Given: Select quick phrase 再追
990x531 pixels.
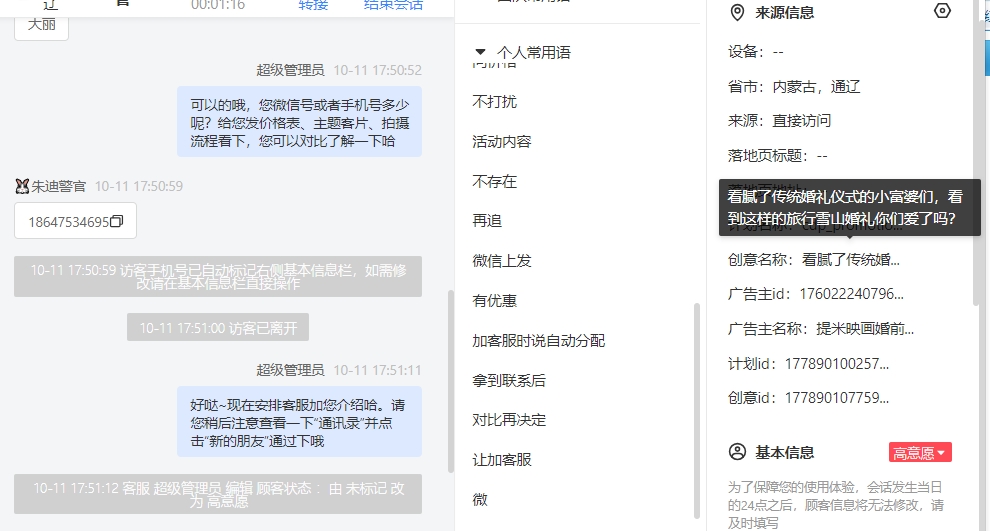Looking at the screenshot, I should [487, 221].
